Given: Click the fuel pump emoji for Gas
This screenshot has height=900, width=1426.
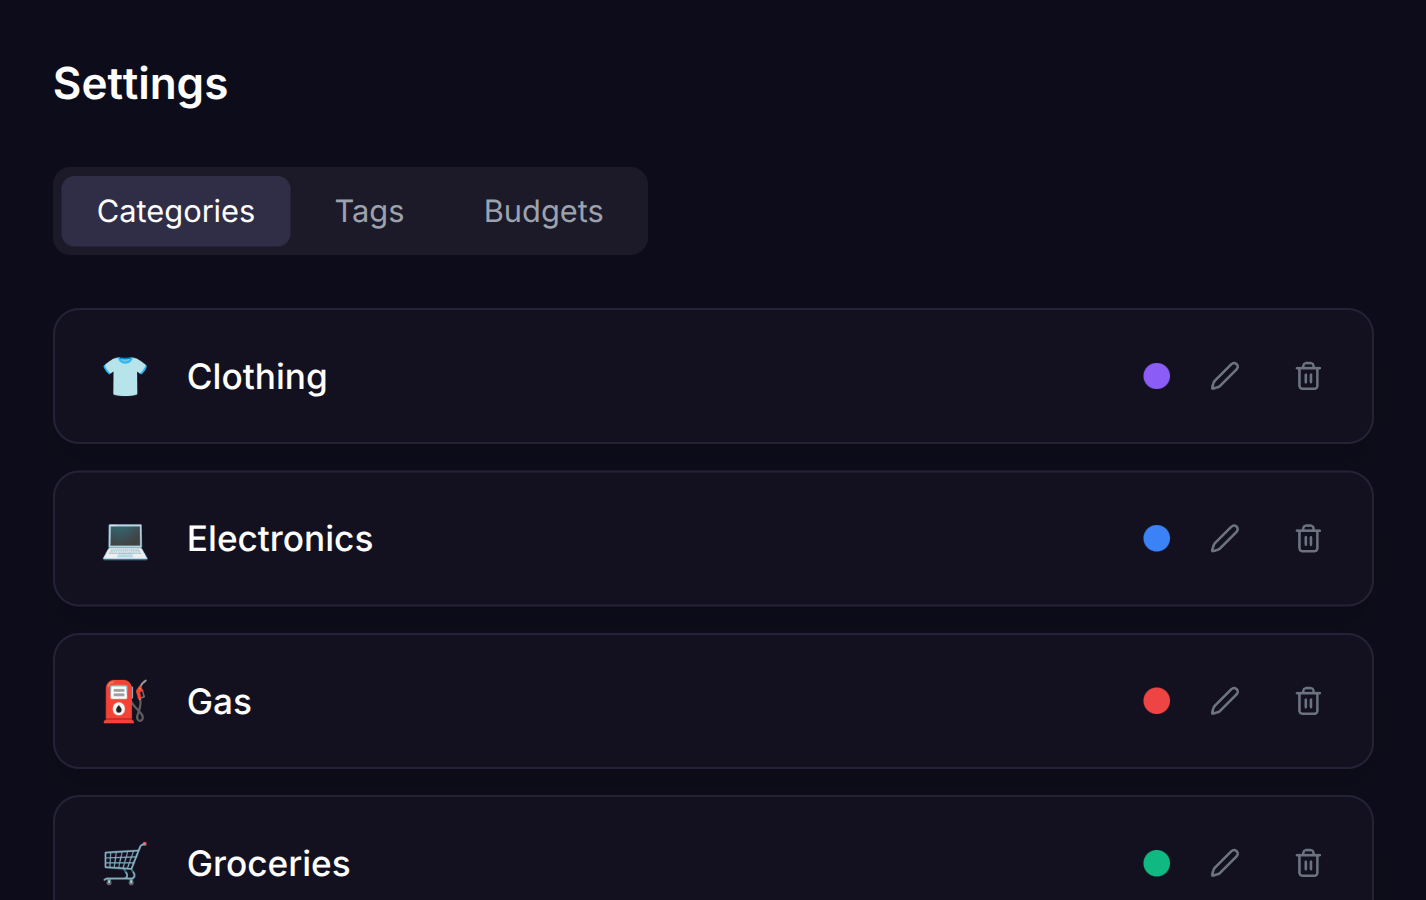Looking at the screenshot, I should (125, 702).
